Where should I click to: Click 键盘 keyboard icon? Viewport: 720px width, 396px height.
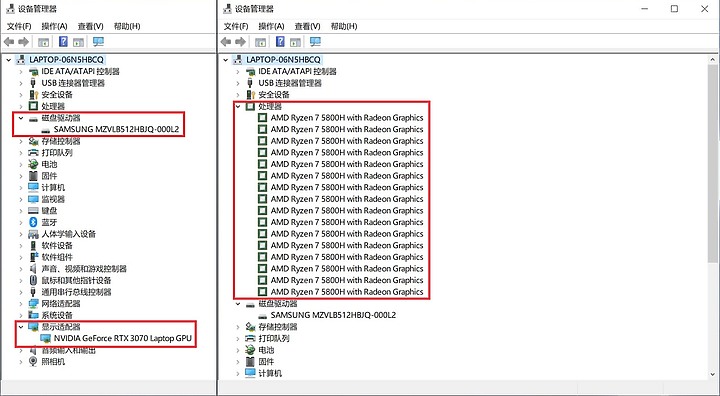point(33,211)
